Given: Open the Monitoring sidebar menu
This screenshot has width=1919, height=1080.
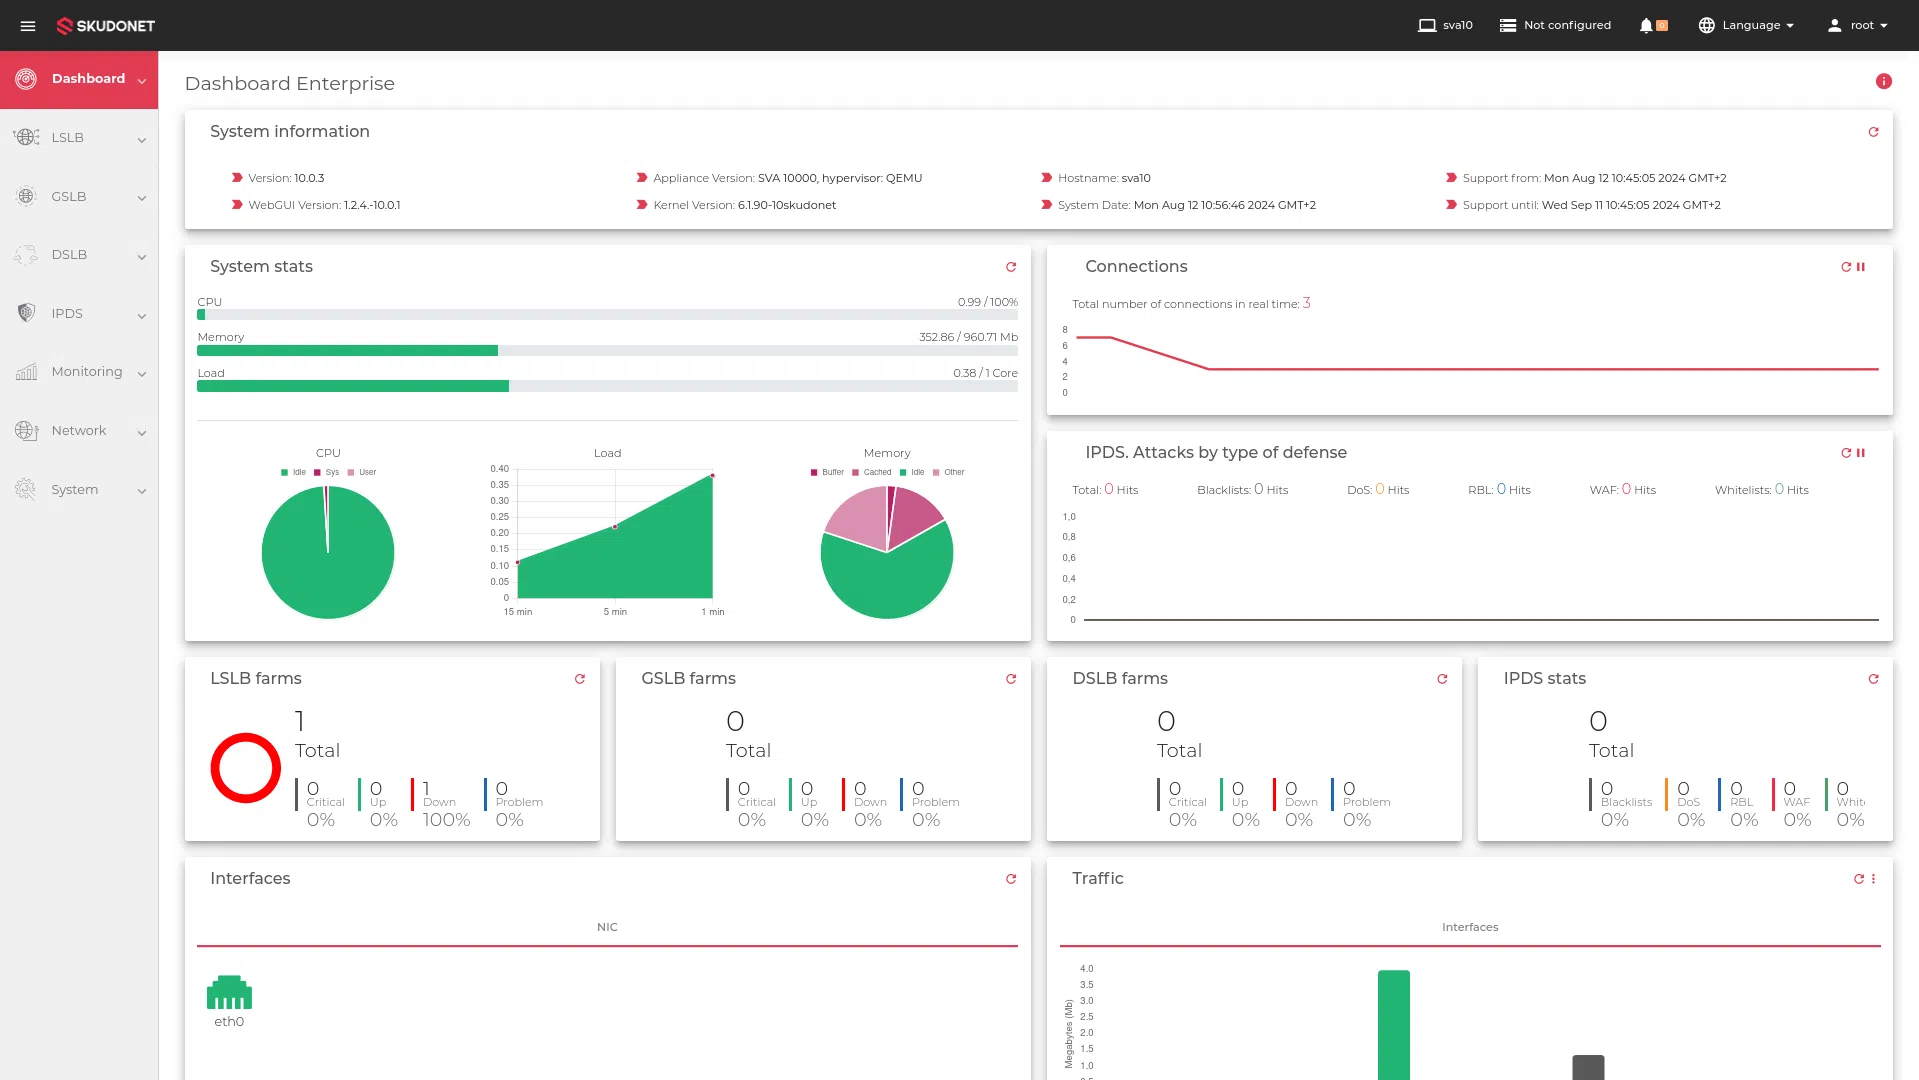Looking at the screenshot, I should click(x=79, y=372).
